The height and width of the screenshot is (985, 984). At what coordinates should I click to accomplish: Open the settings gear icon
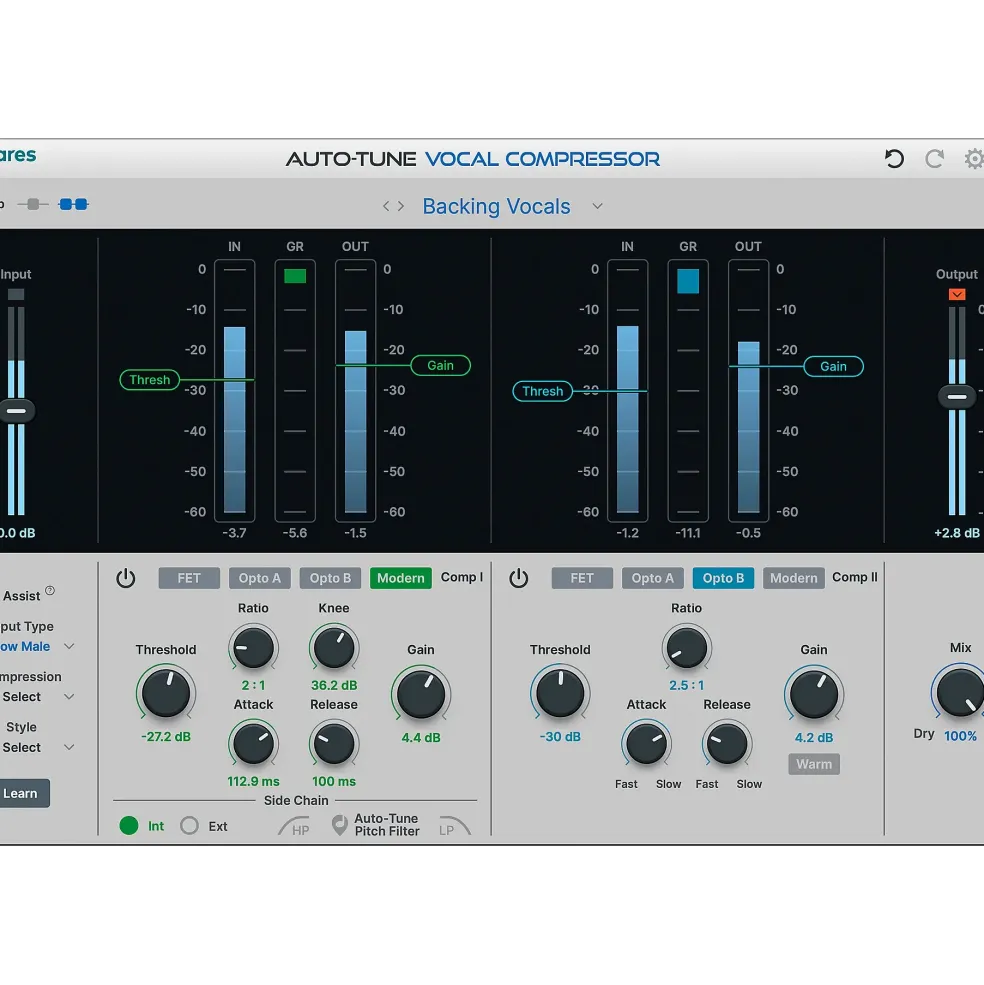tap(974, 159)
